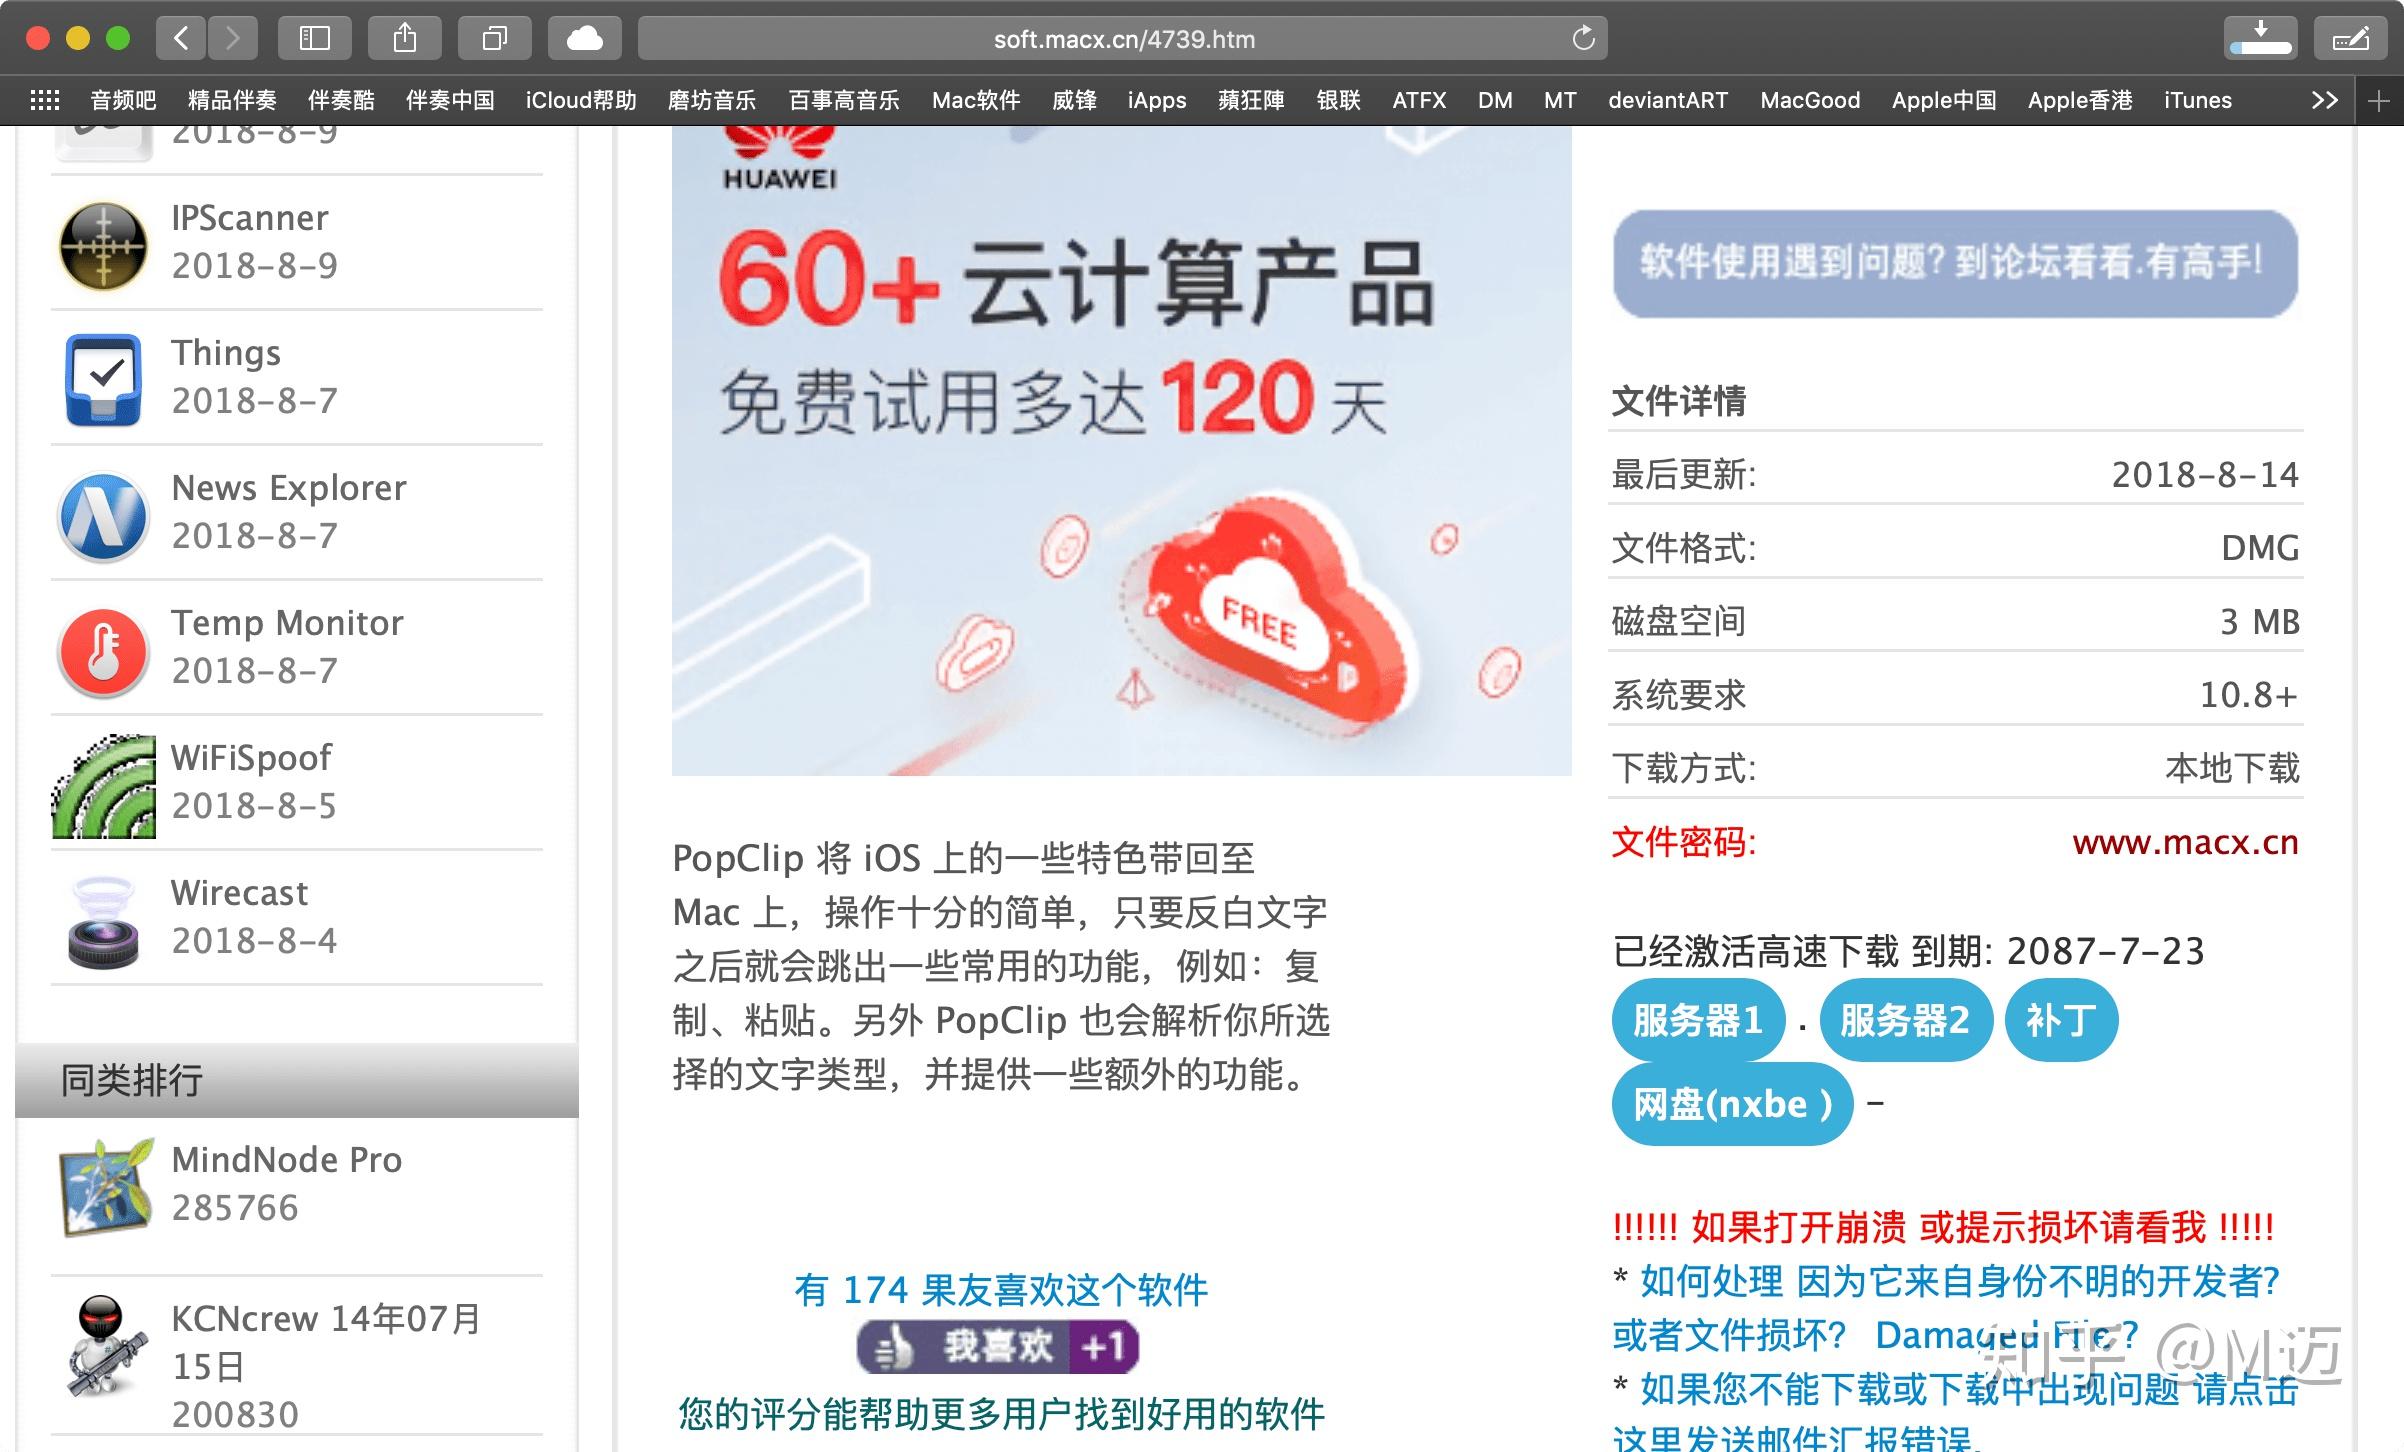Click the markup pencil toolbar icon
2404x1452 pixels.
click(2350, 39)
